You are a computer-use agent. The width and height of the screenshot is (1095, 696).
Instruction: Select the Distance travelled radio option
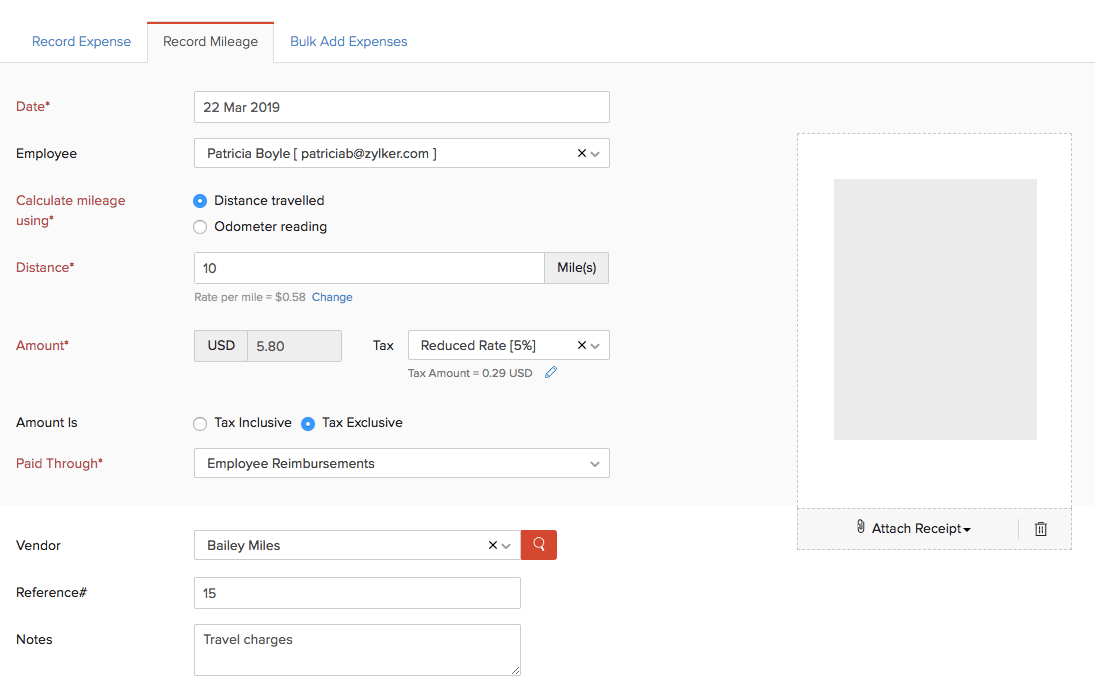coord(200,201)
